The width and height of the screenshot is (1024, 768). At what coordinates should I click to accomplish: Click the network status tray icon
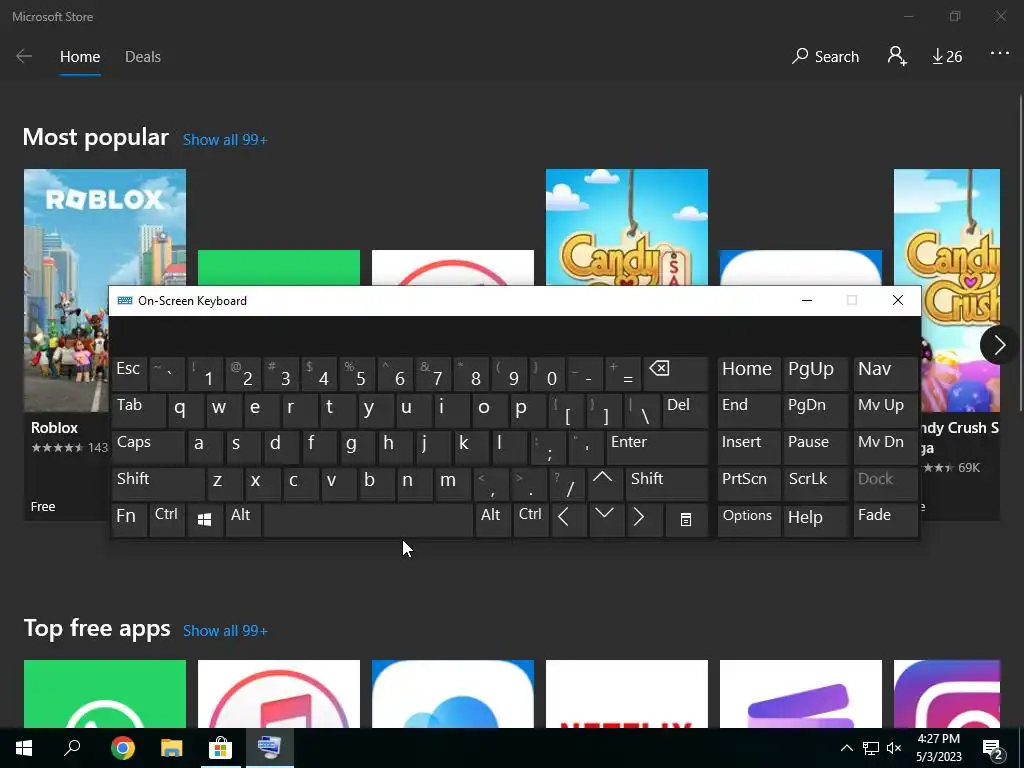tap(871, 748)
